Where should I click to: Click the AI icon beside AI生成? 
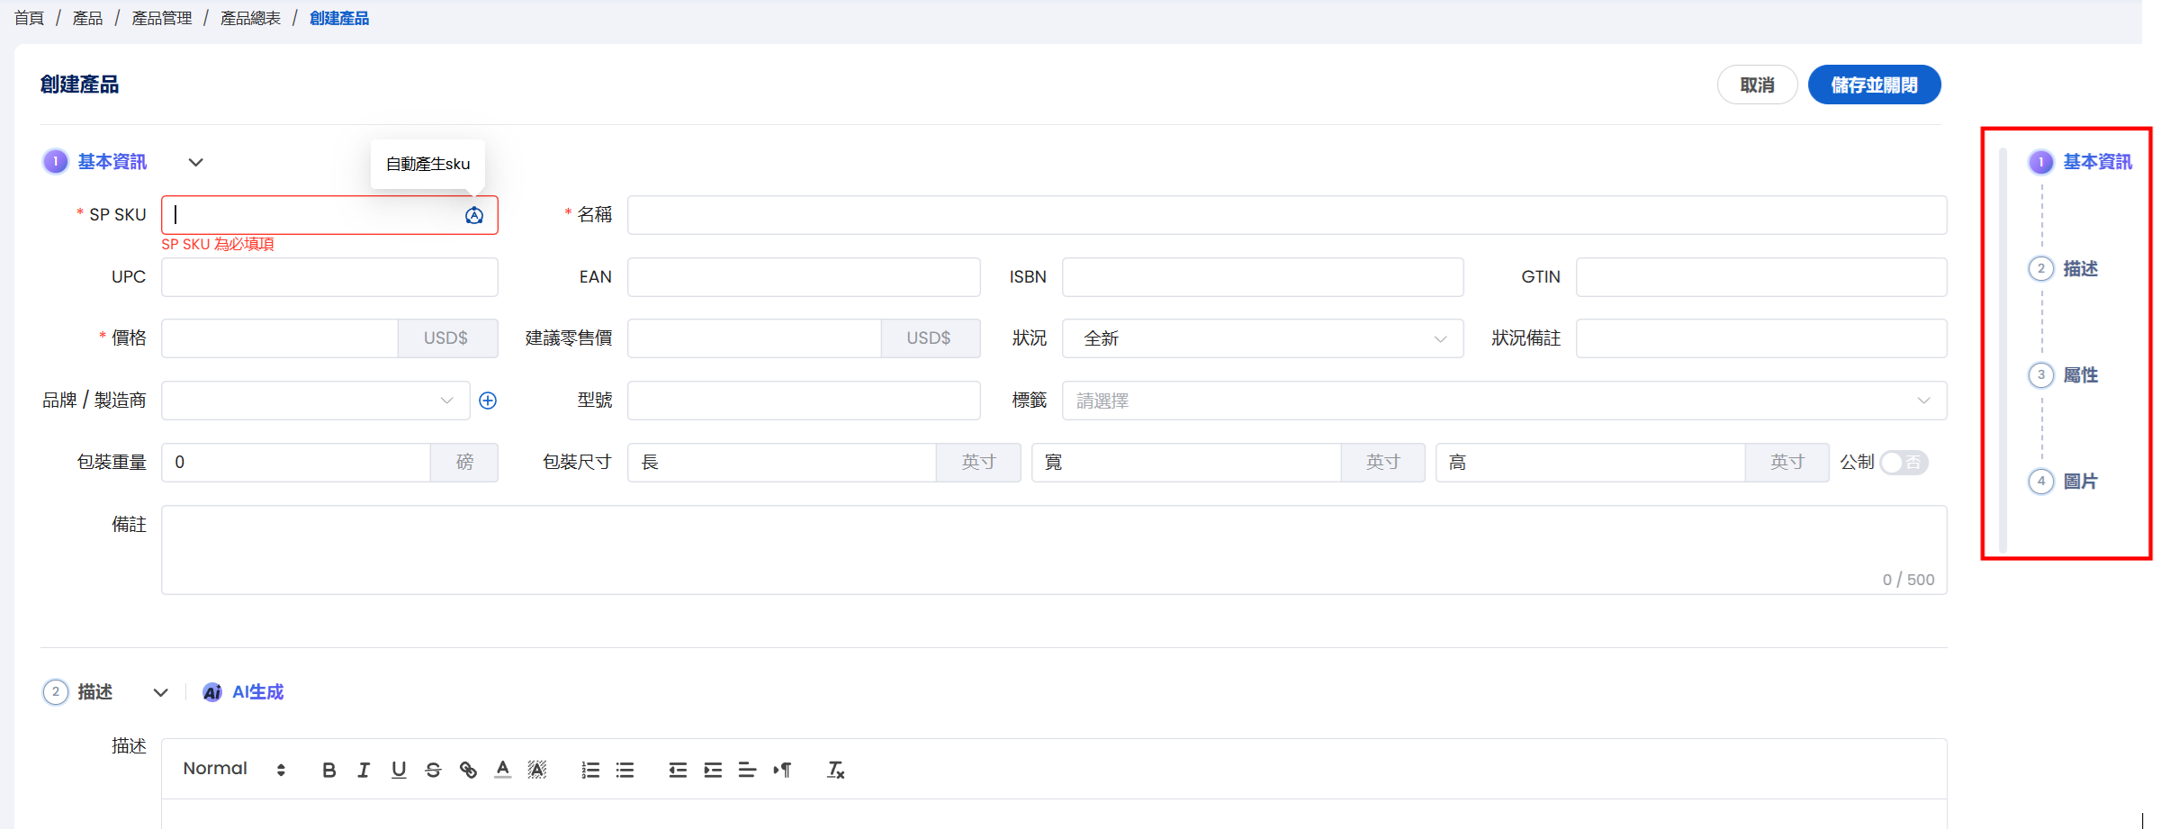tap(212, 692)
